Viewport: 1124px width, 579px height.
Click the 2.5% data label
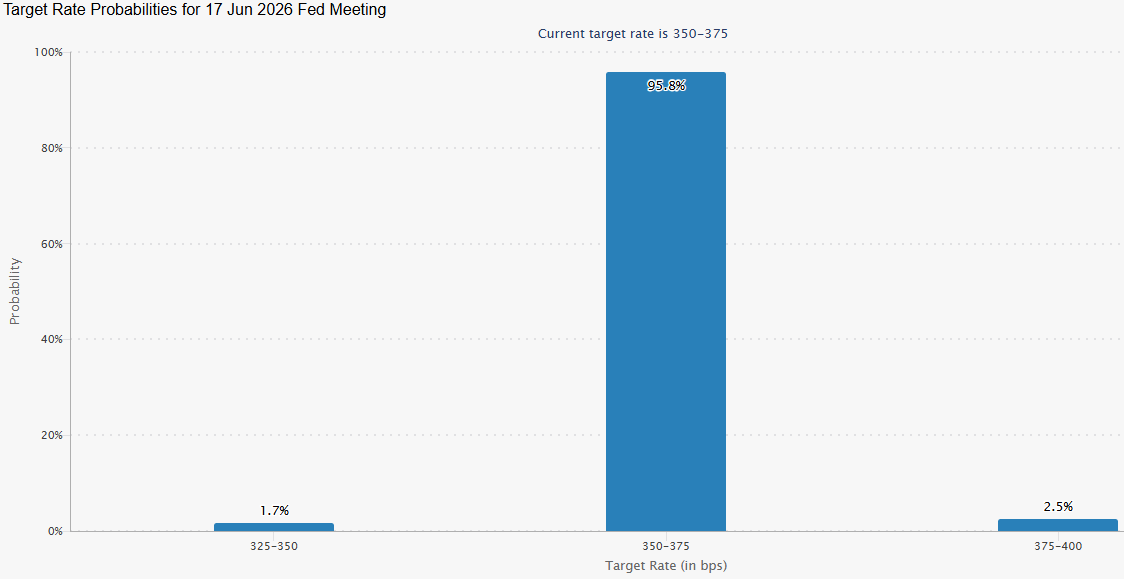coord(1058,507)
